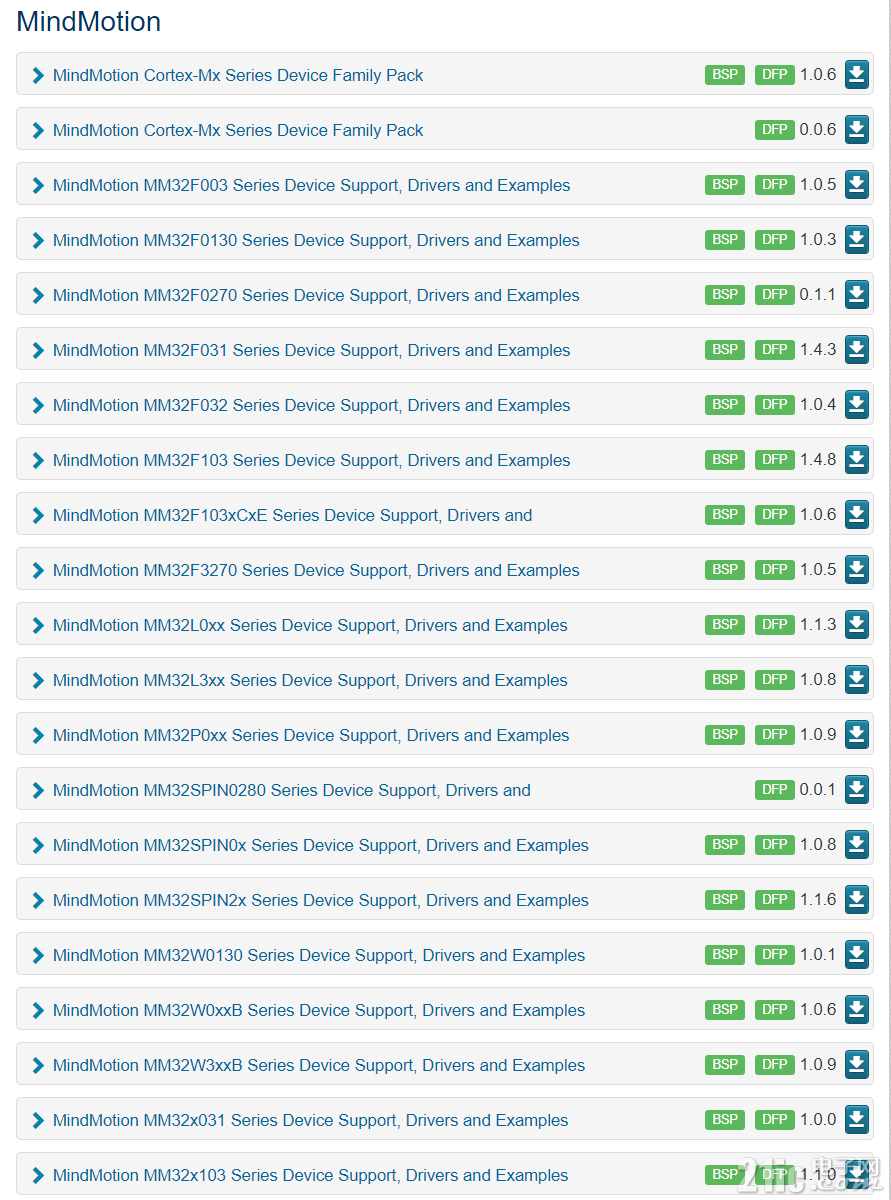Download the MM32F103xCxE Series pack
The image size is (891, 1200).
[x=857, y=515]
